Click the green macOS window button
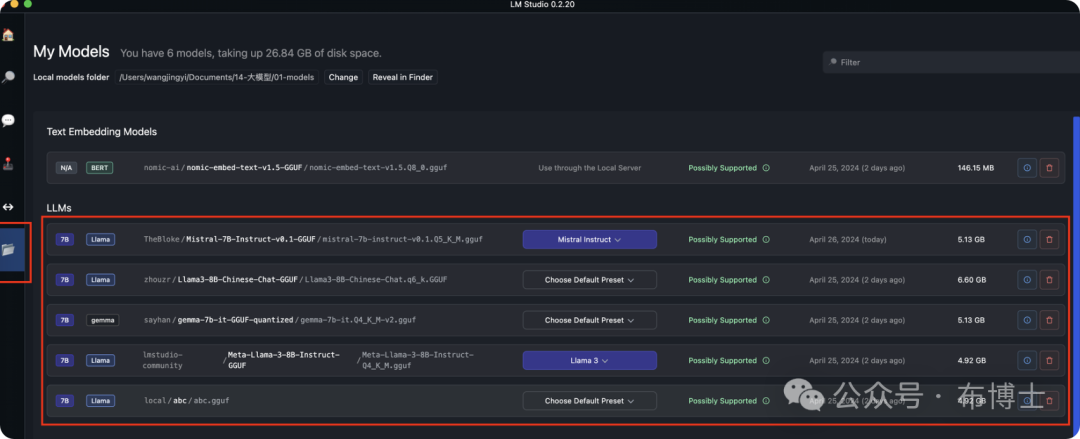 pyautogui.click(x=28, y=4)
